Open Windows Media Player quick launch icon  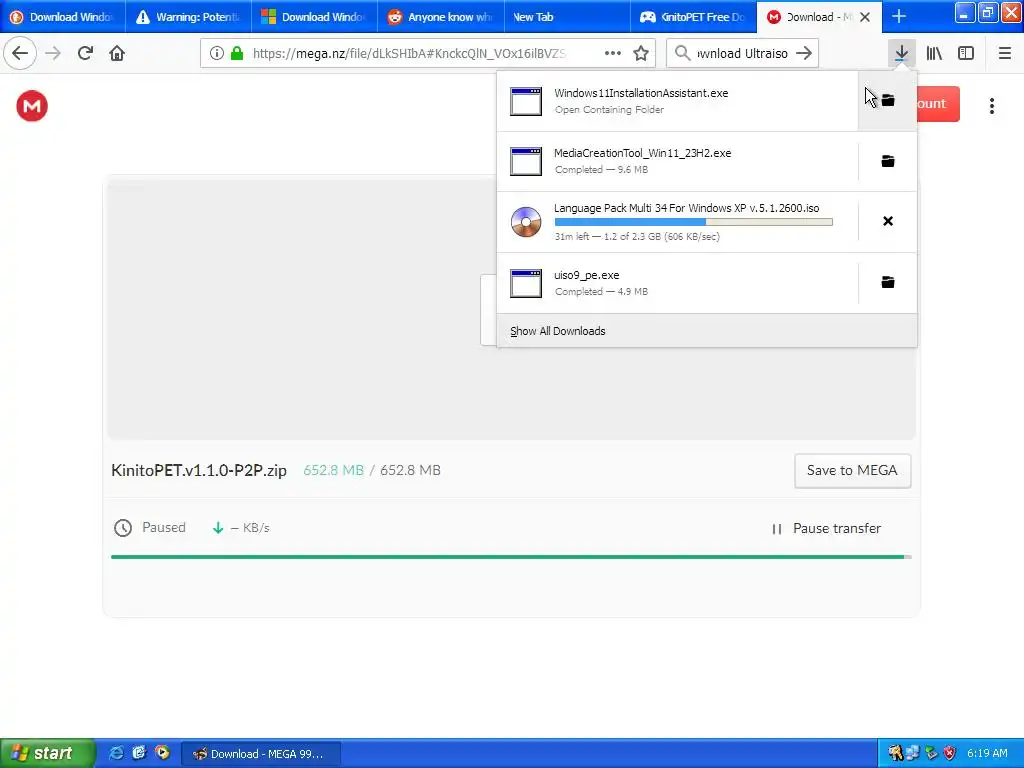click(162, 753)
